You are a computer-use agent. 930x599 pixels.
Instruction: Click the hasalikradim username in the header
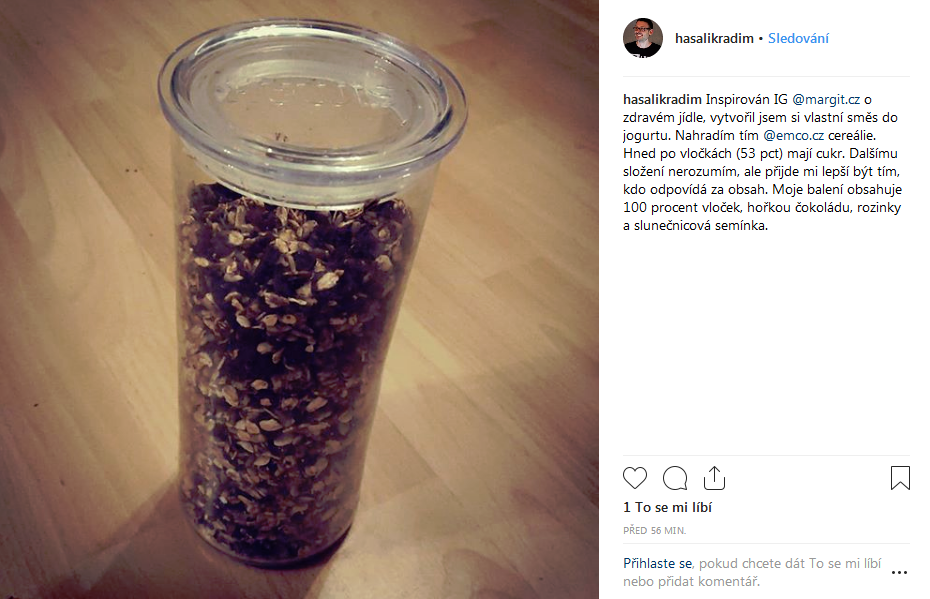coord(714,39)
